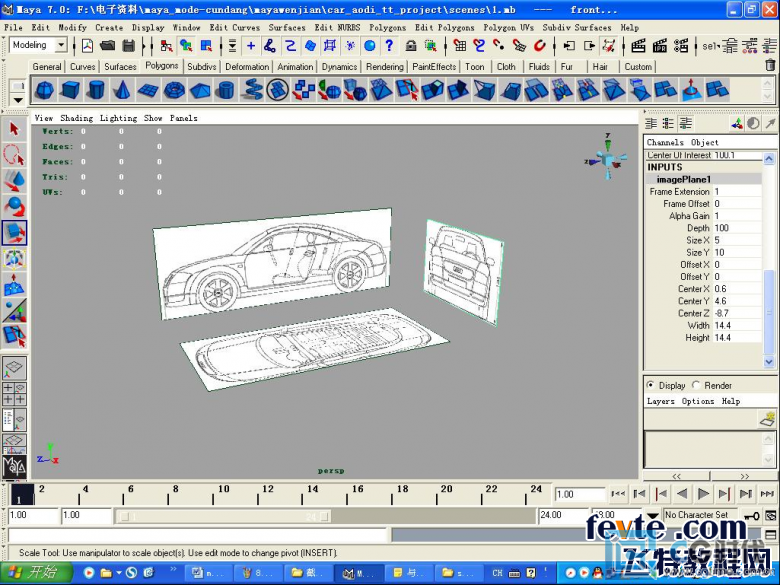Image resolution: width=780 pixels, height=585 pixels.
Task: Select the arrow Select tool
Action: pyautogui.click(x=14, y=129)
